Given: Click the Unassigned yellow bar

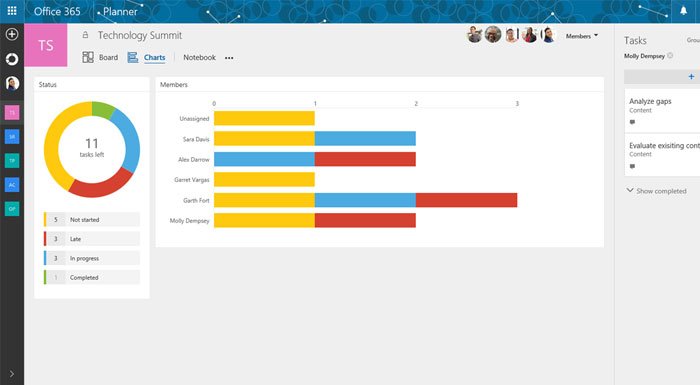Looking at the screenshot, I should click(264, 118).
